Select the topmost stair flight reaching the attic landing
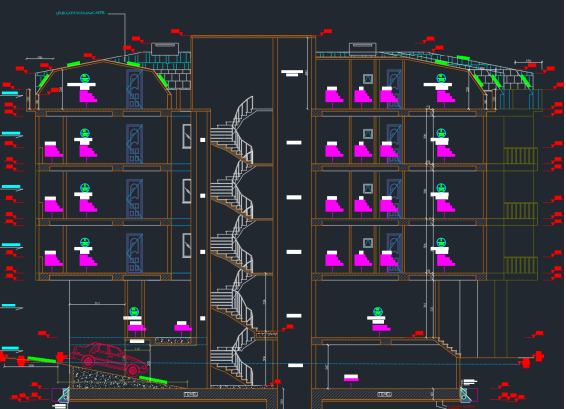566x409 pixels. (x=232, y=131)
